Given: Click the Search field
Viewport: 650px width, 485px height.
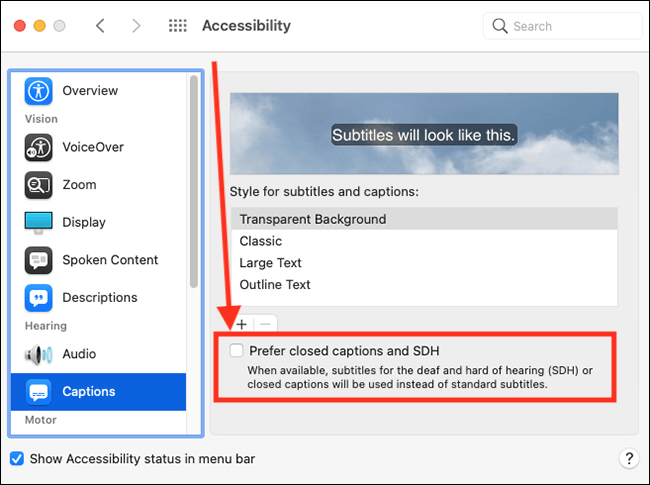Looking at the screenshot, I should click(563, 26).
